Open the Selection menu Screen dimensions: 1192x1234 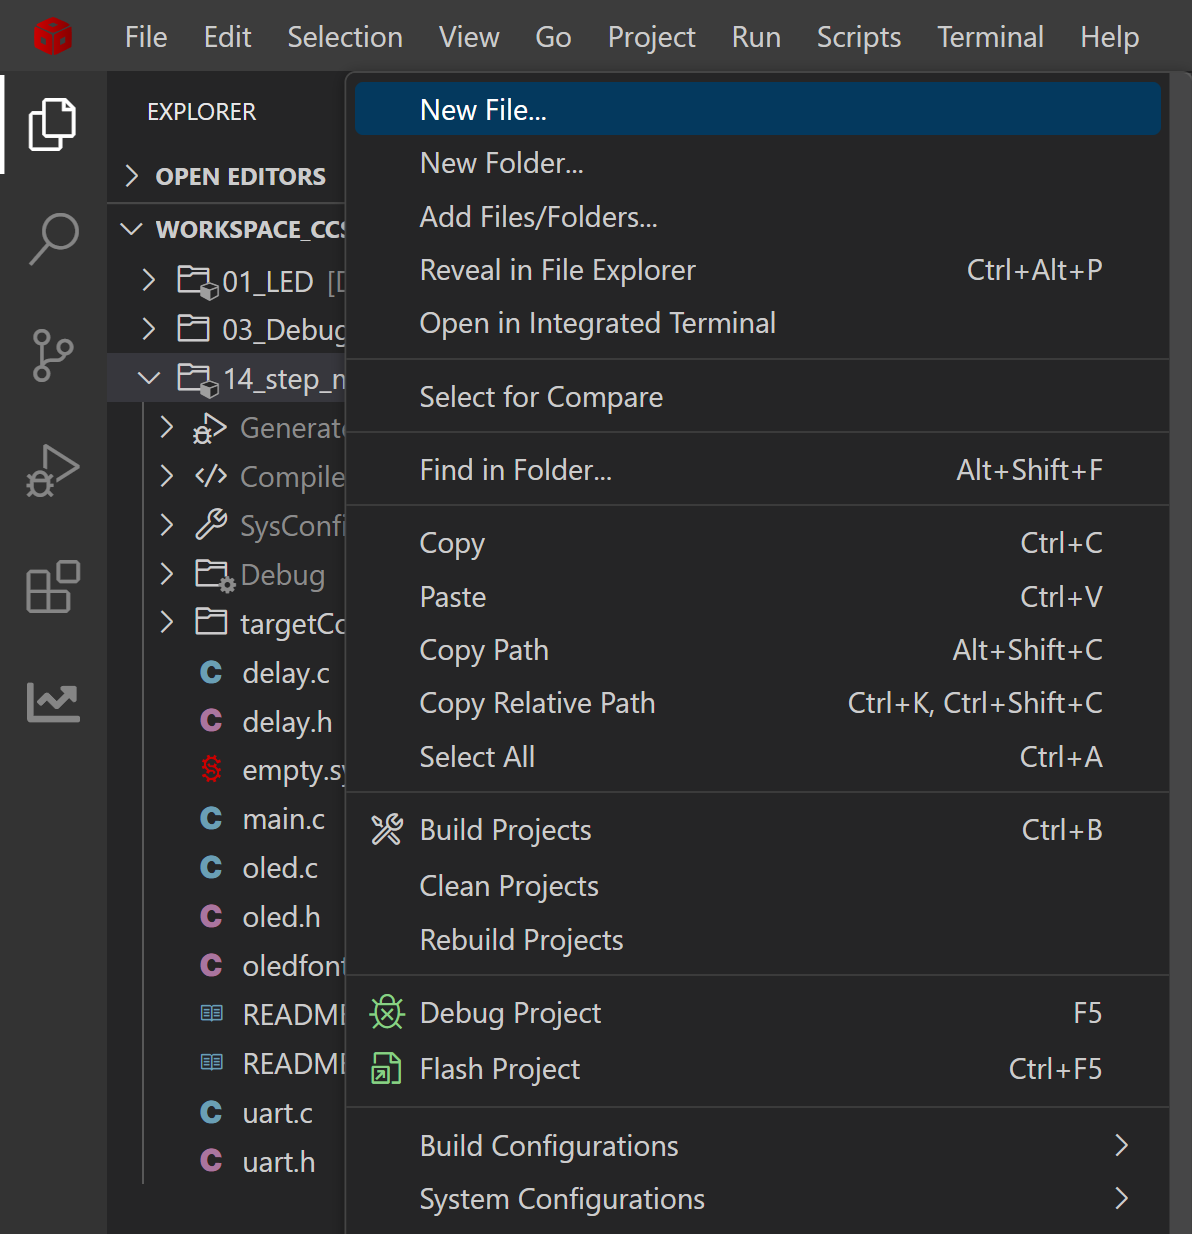pos(345,37)
